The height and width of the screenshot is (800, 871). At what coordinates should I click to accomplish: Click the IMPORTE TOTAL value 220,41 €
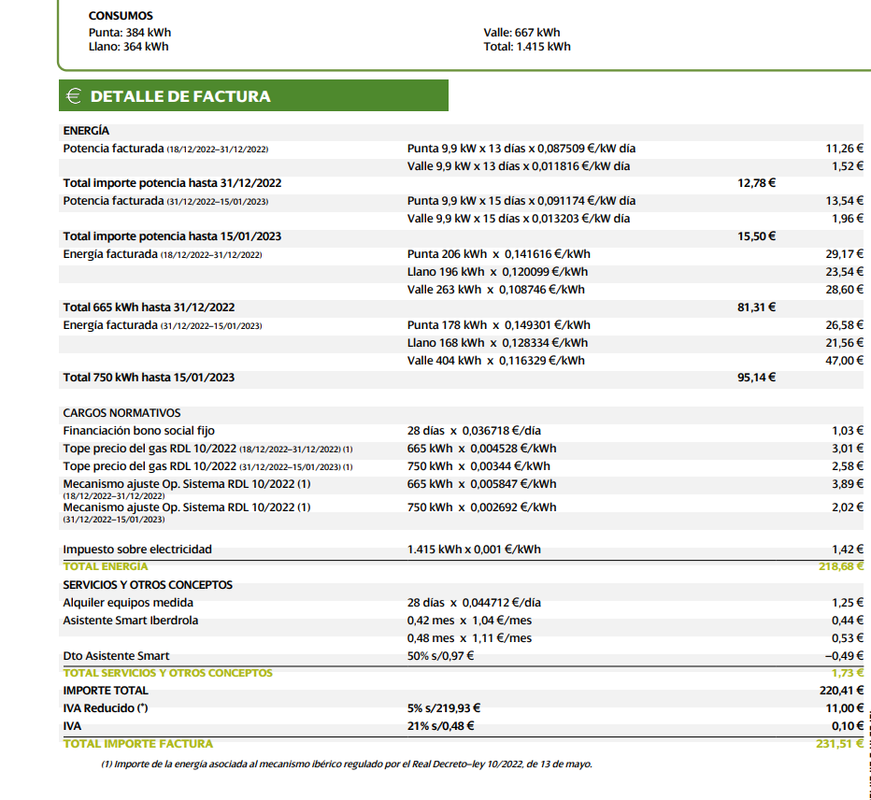[x=842, y=691]
